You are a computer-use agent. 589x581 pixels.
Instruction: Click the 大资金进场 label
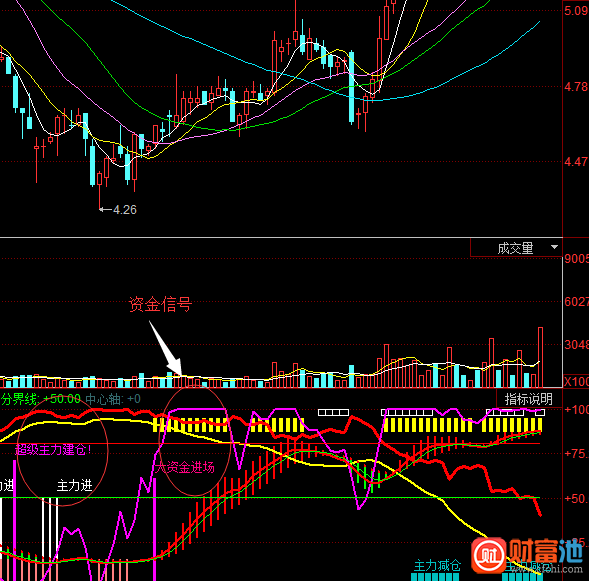tap(185, 467)
